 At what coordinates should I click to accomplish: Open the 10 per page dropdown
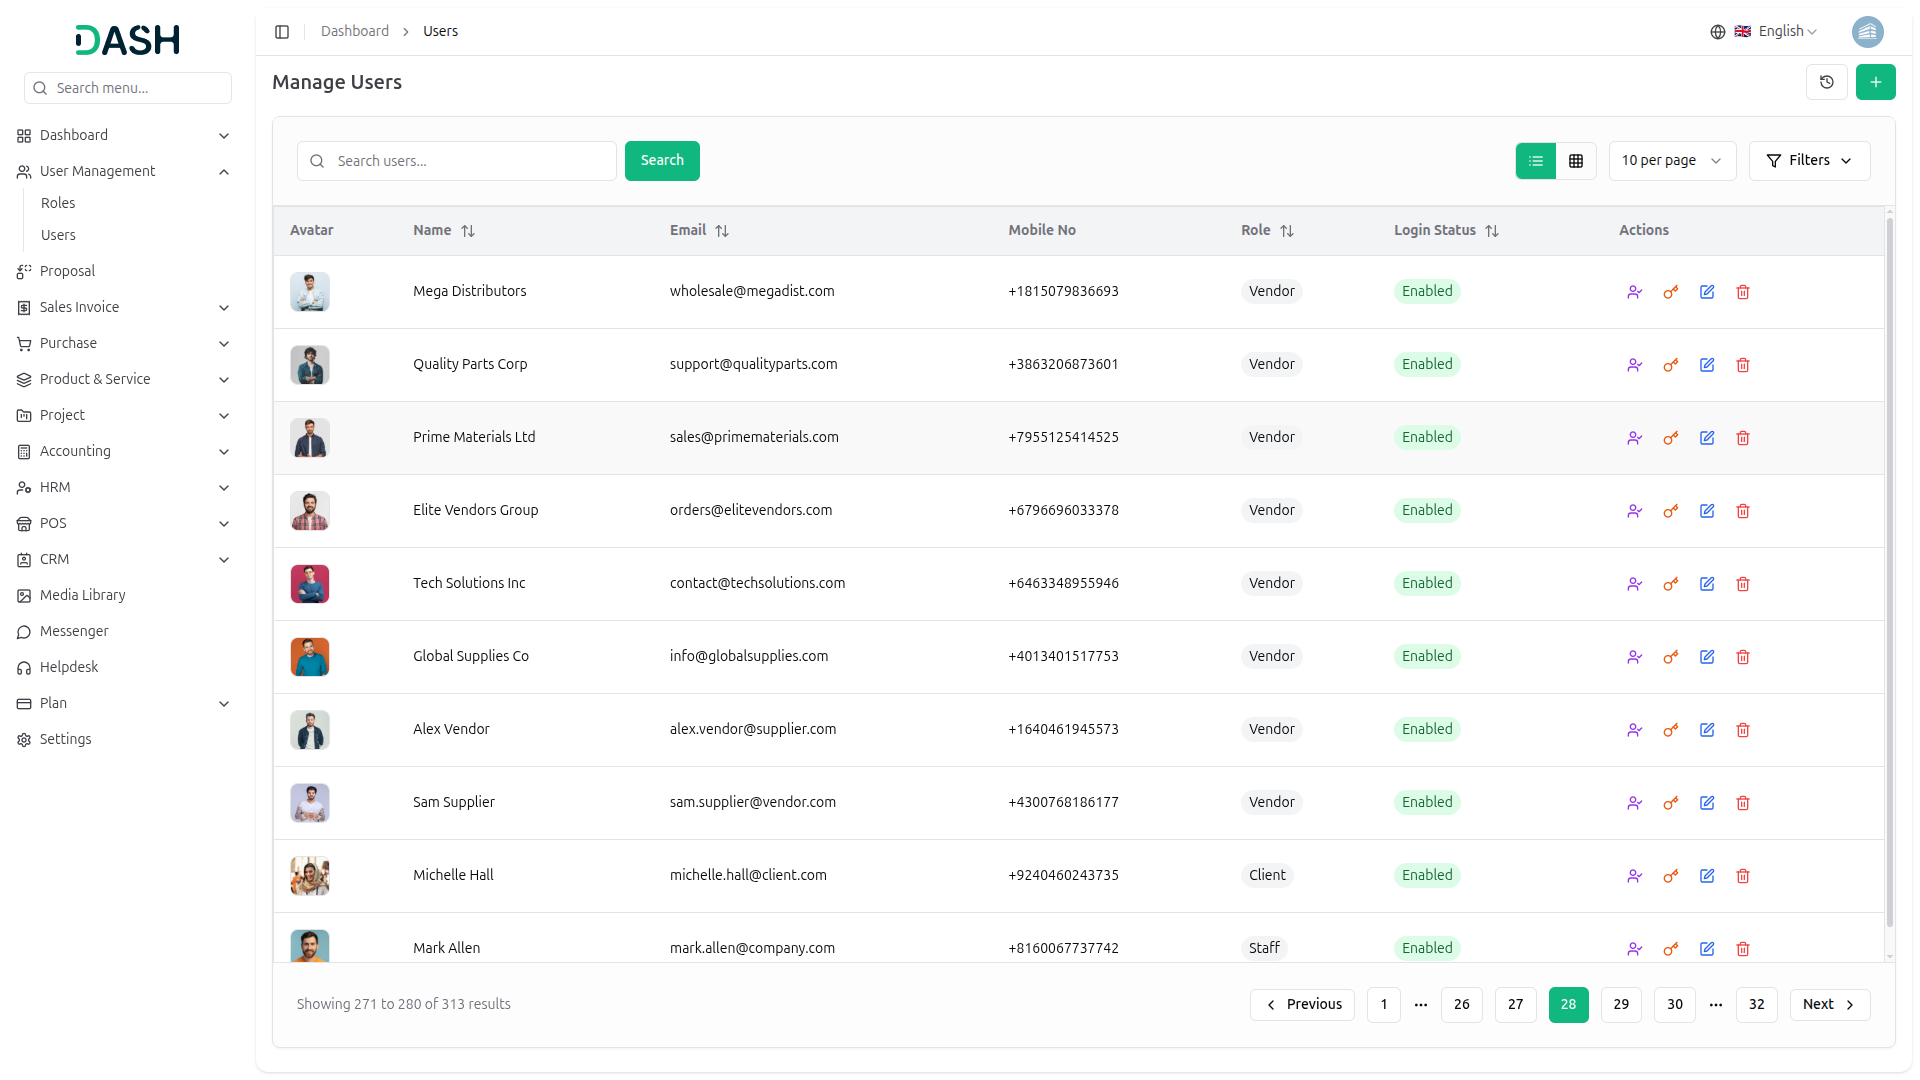pyautogui.click(x=1671, y=161)
